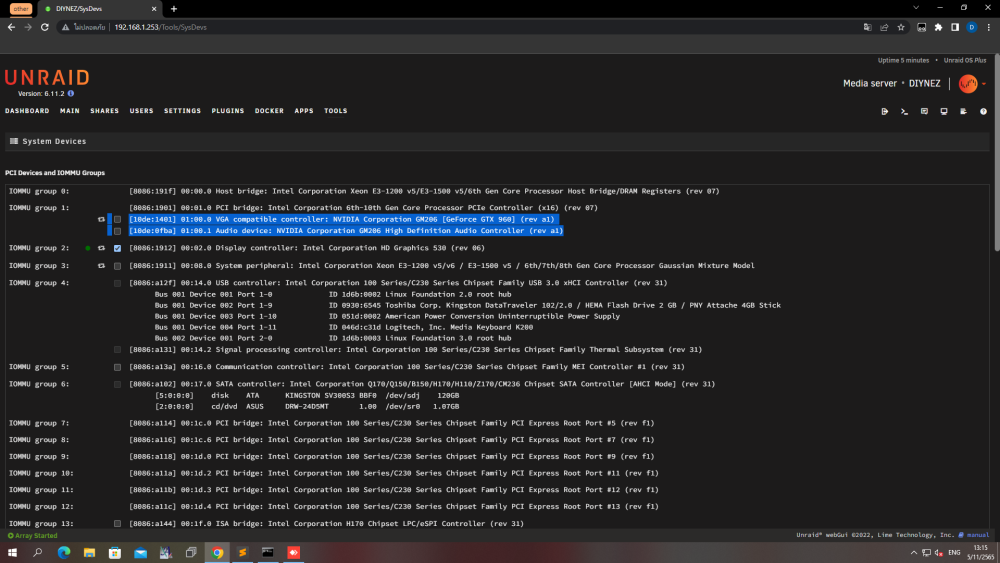Open the SETTINGS menu
Viewport: 1000px width, 563px height.
[x=182, y=111]
